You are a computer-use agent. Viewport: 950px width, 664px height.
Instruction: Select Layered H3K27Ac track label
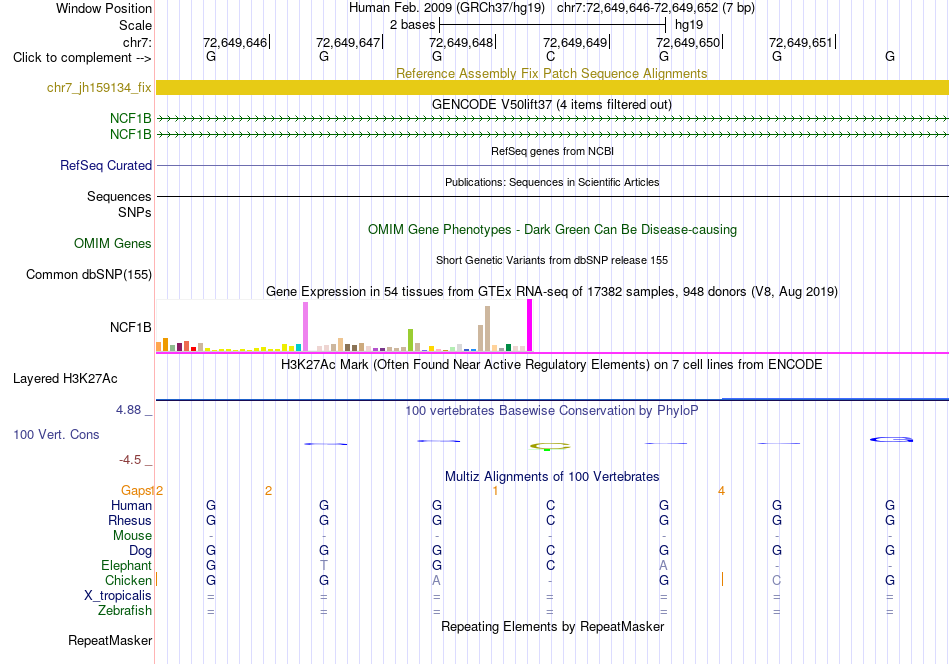tap(65, 379)
